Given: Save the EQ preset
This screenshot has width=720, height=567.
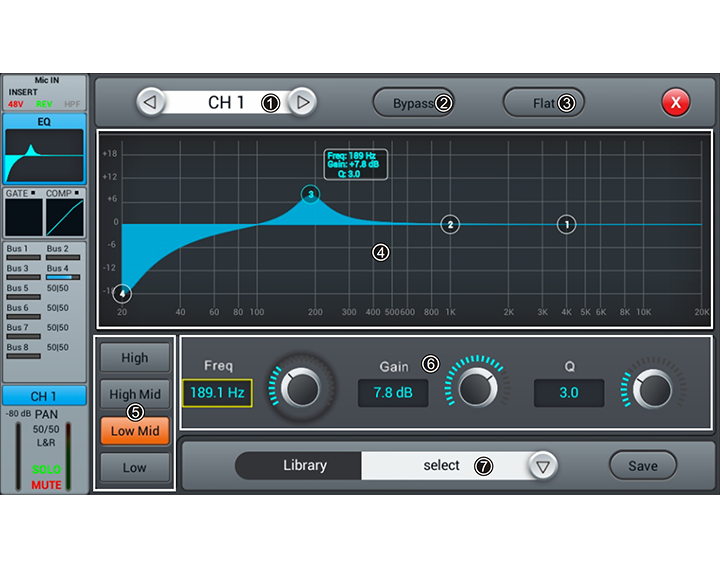Looking at the screenshot, I should click(642, 466).
